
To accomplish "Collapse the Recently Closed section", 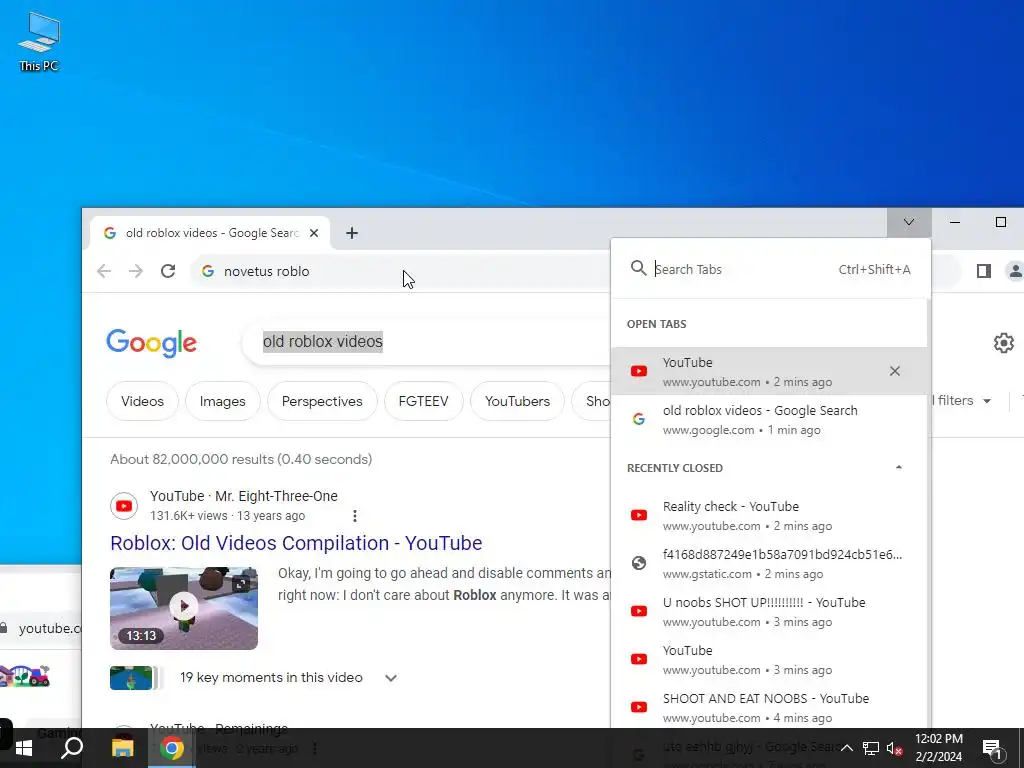I will (899, 468).
